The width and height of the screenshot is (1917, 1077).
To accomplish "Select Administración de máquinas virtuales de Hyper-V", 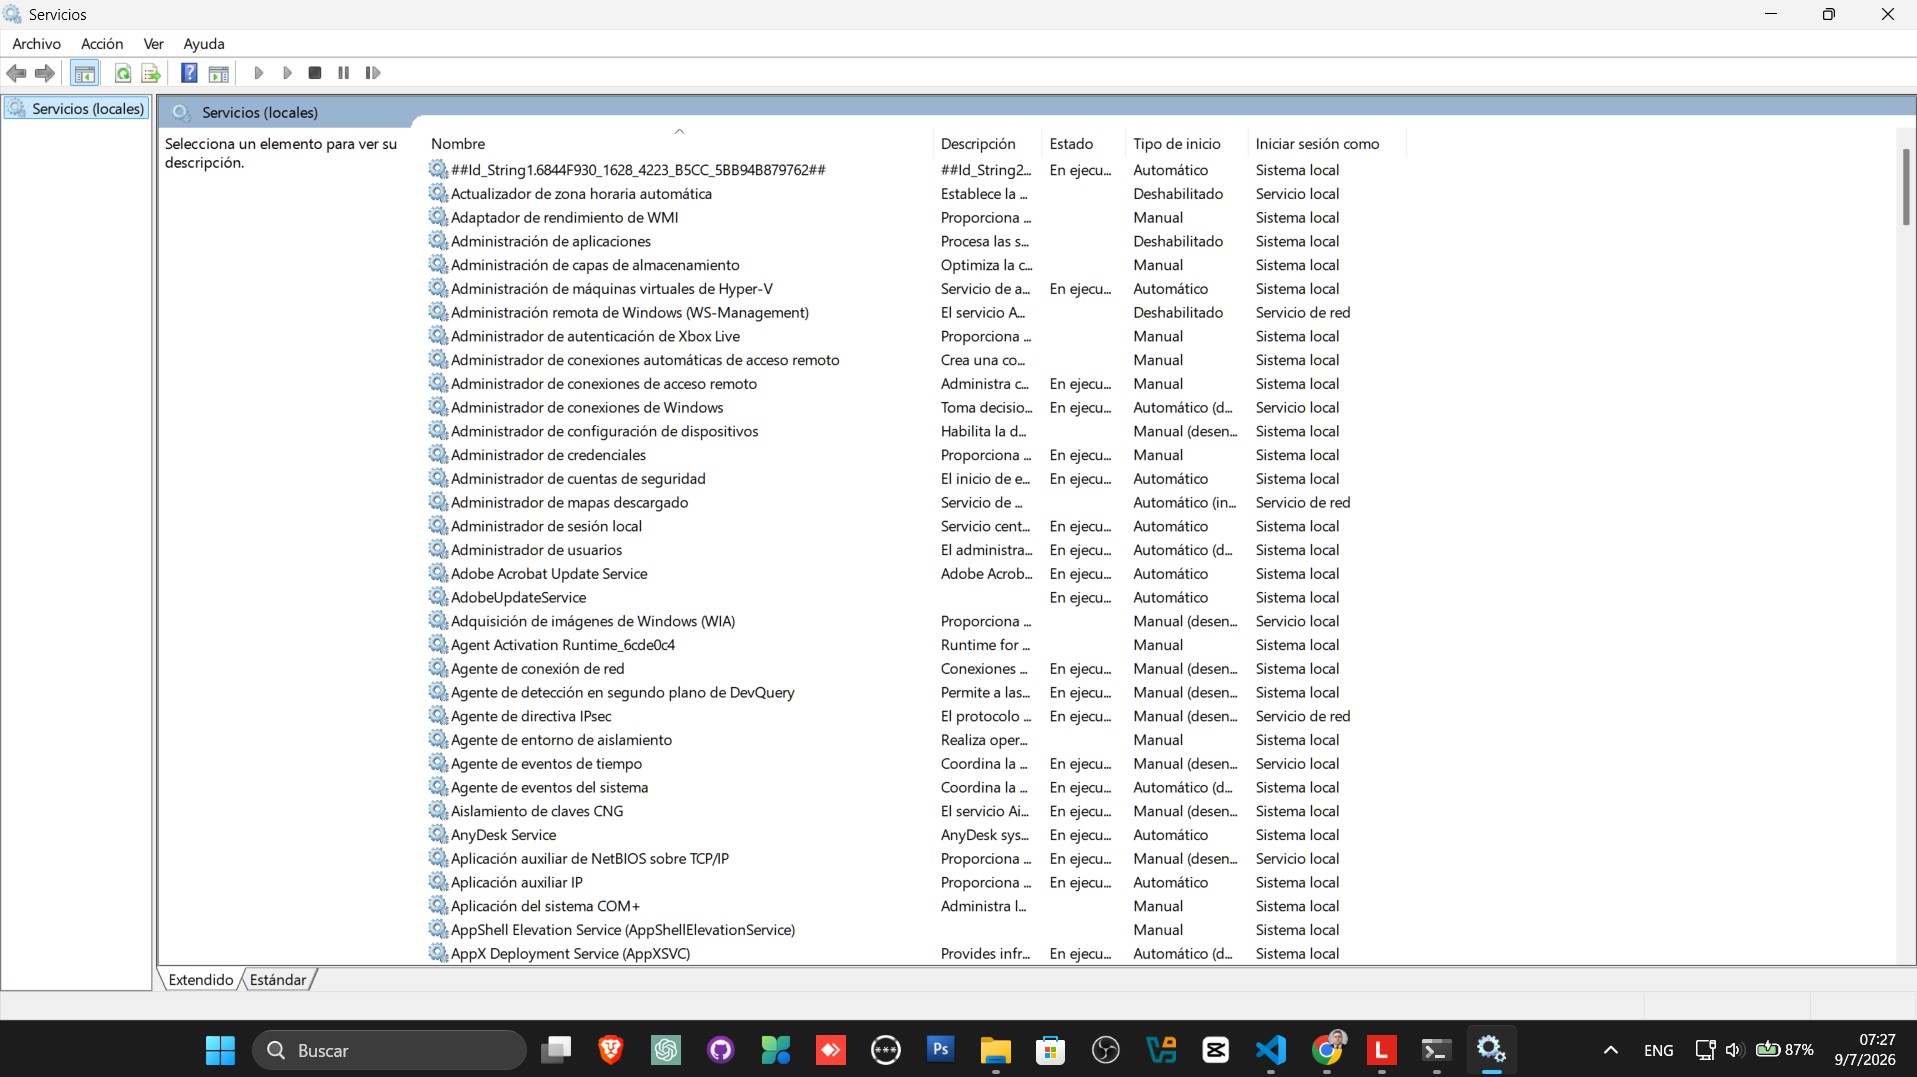I will (612, 289).
